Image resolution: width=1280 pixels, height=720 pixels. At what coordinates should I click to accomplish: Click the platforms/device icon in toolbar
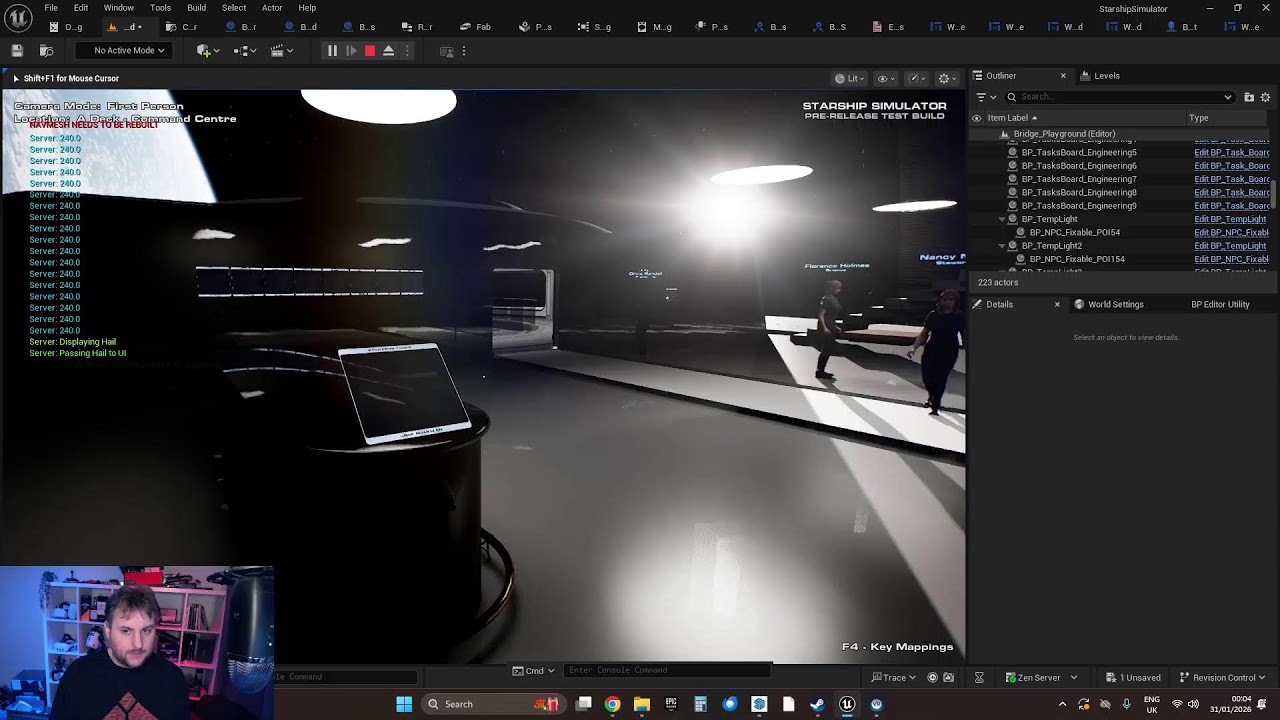[x=447, y=51]
